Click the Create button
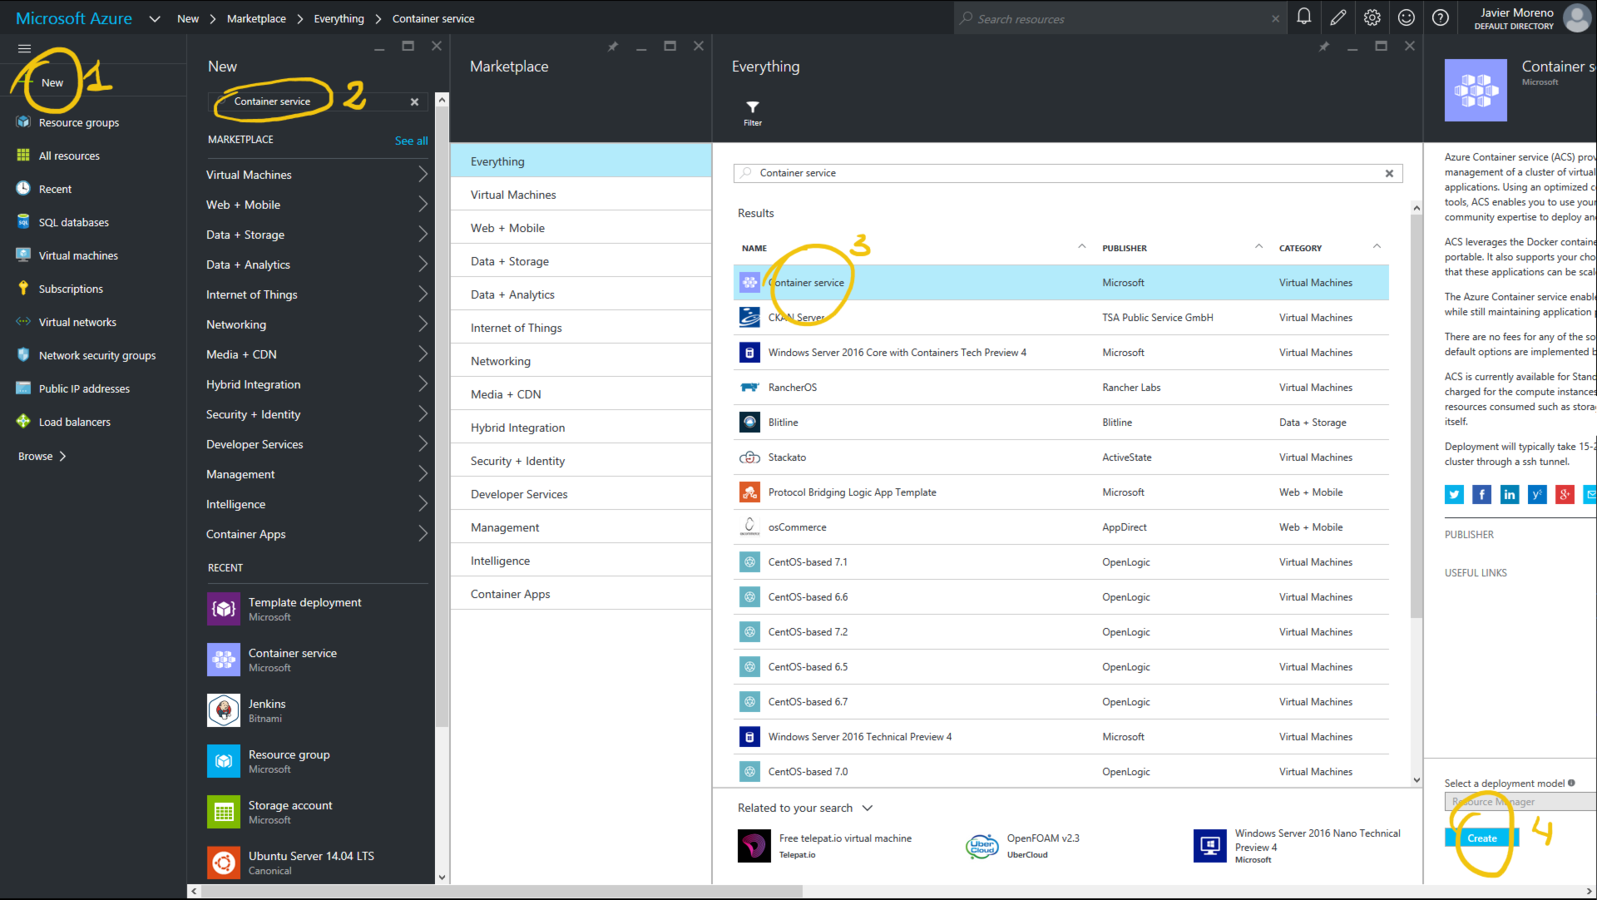Screen dimensions: 1597x900 pos(1482,838)
